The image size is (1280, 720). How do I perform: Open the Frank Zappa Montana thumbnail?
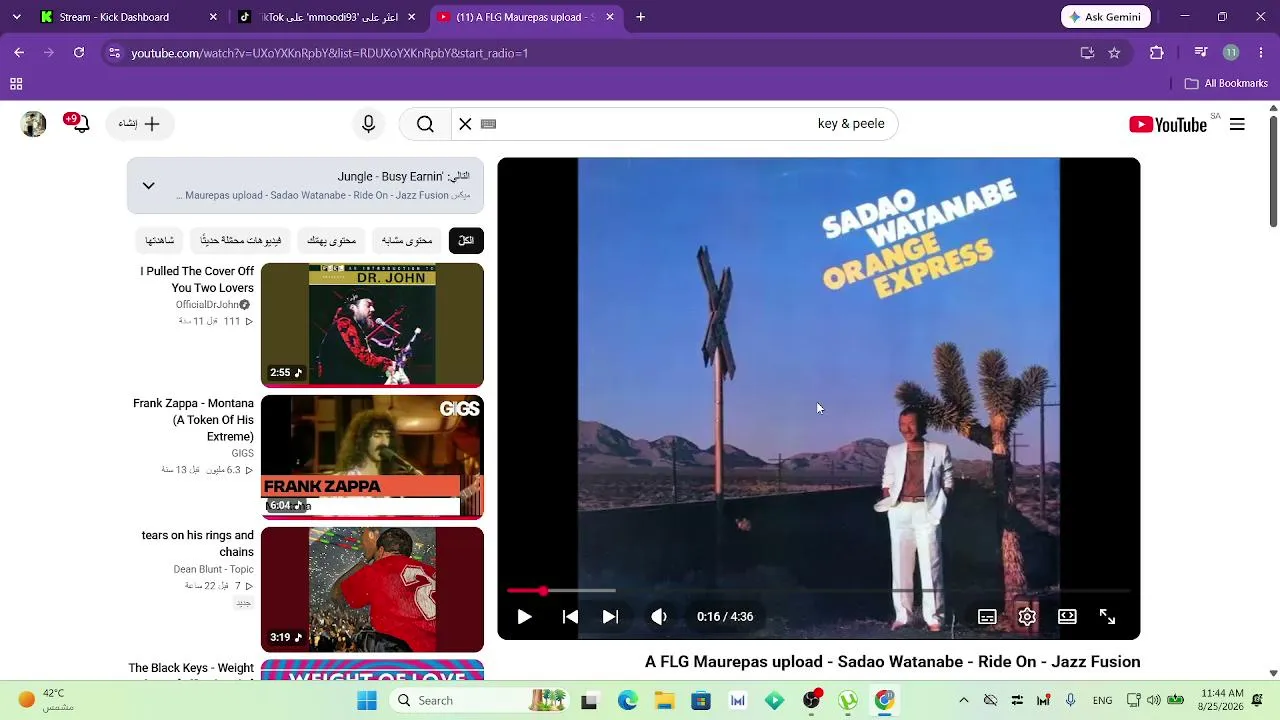372,457
